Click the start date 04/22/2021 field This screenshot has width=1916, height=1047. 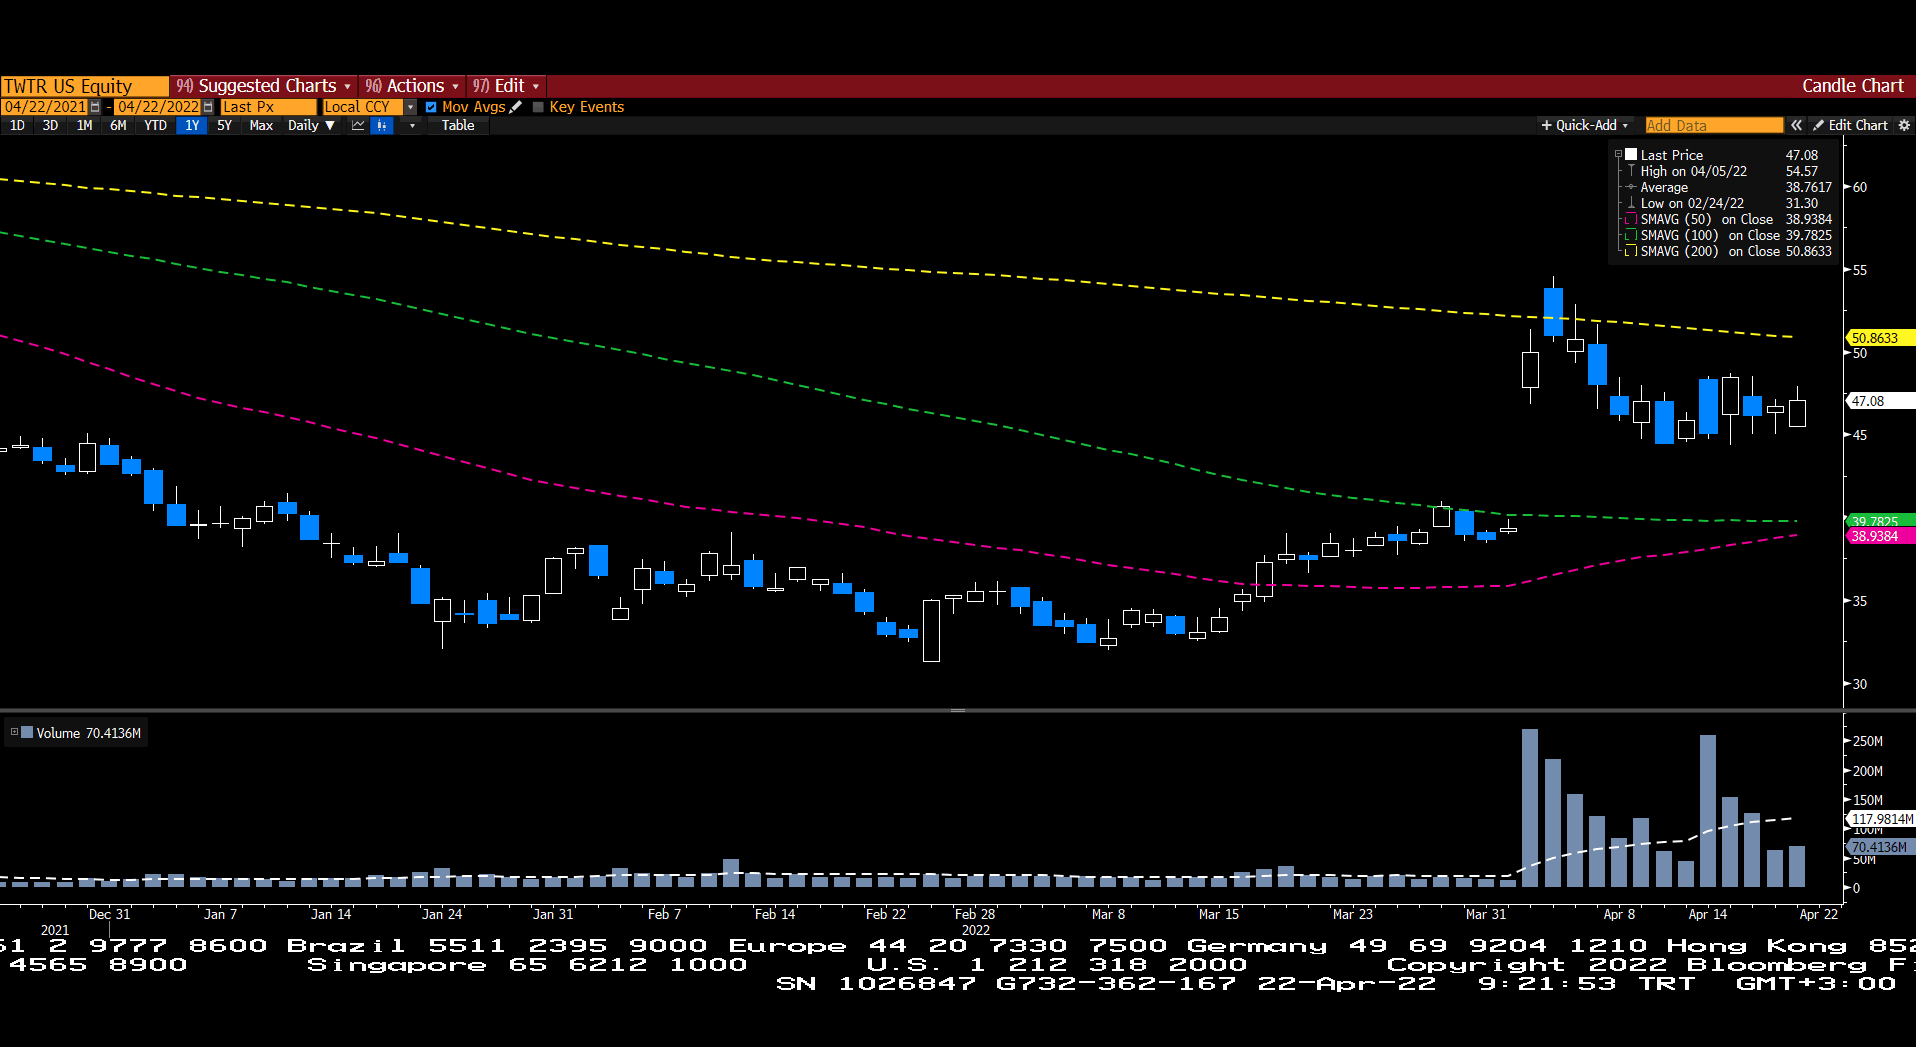(x=45, y=107)
